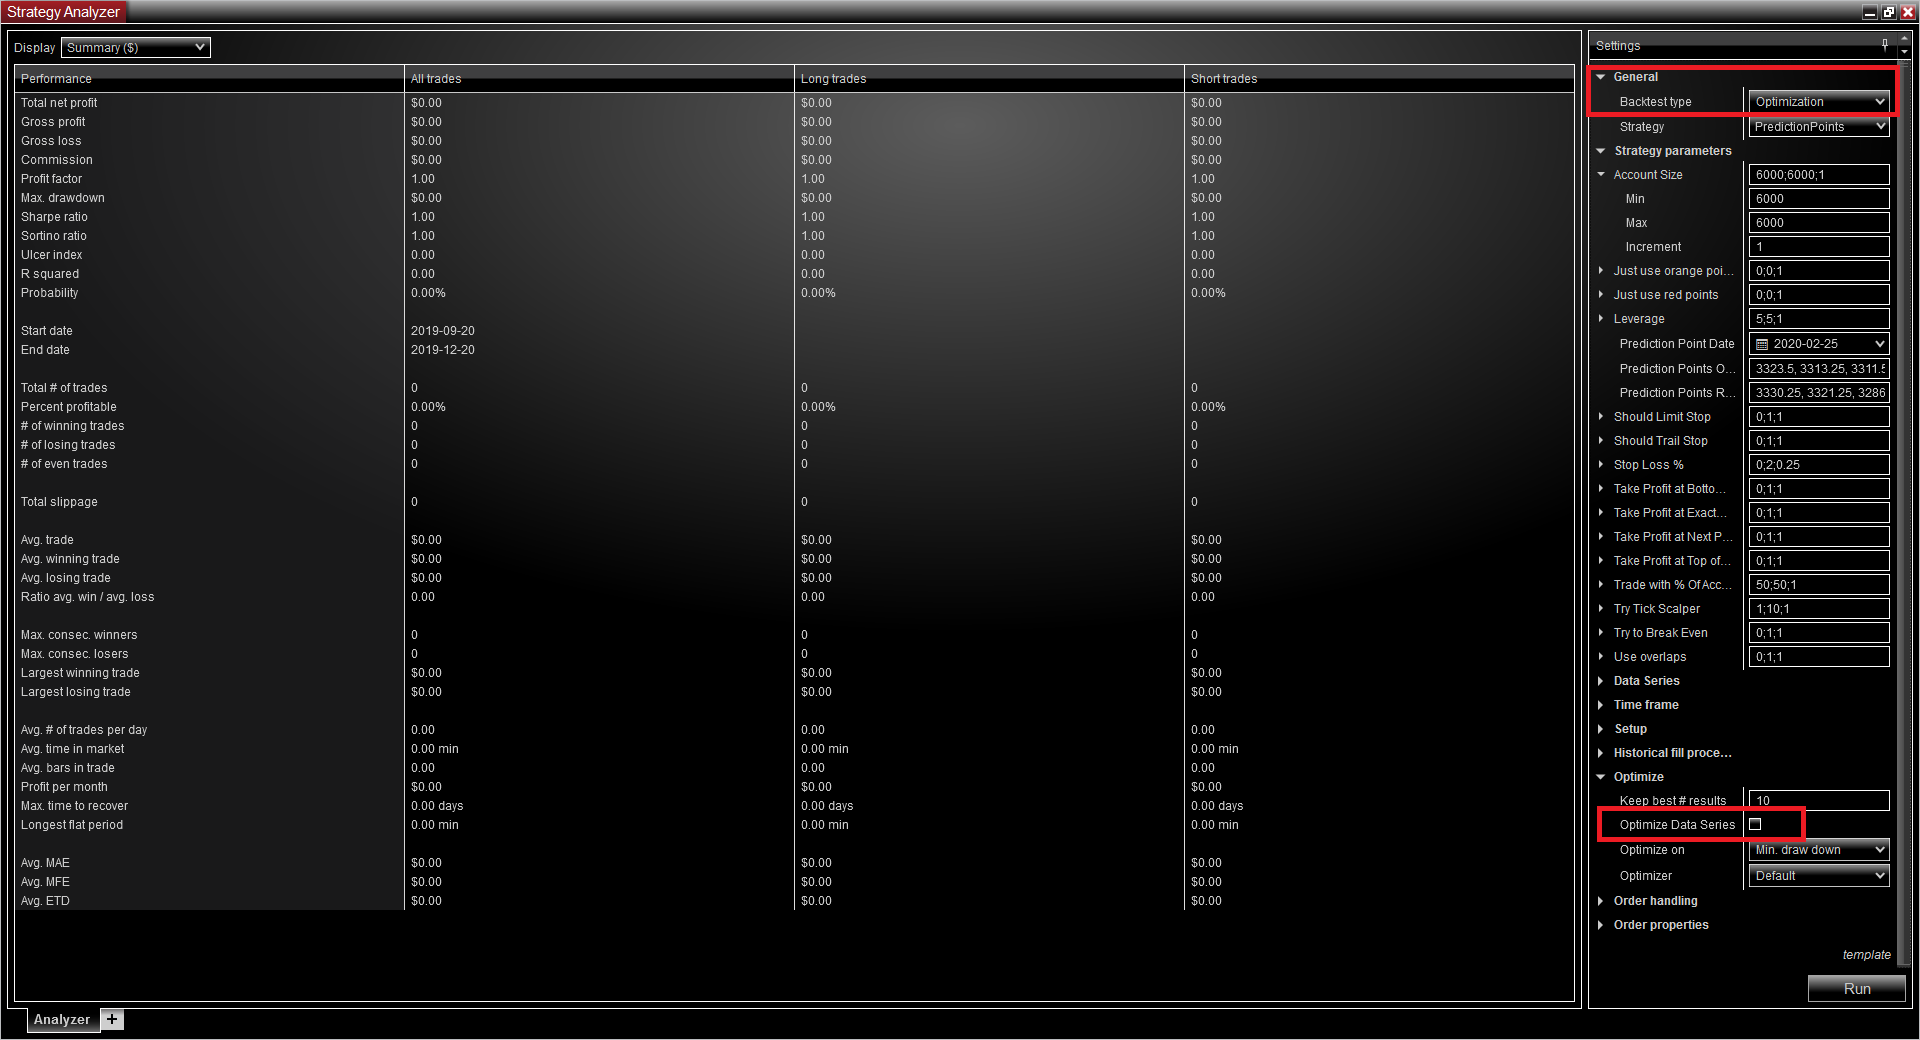Click the Stop Loss % value field

[1819, 465]
